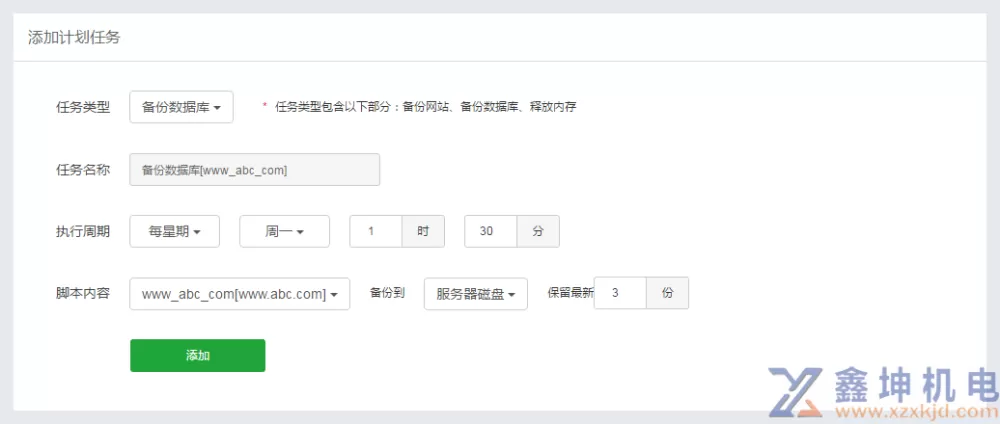1000x424 pixels.
Task: Click the 任务名称 field with 备份数据库[www_abc_com]
Action: (254, 170)
